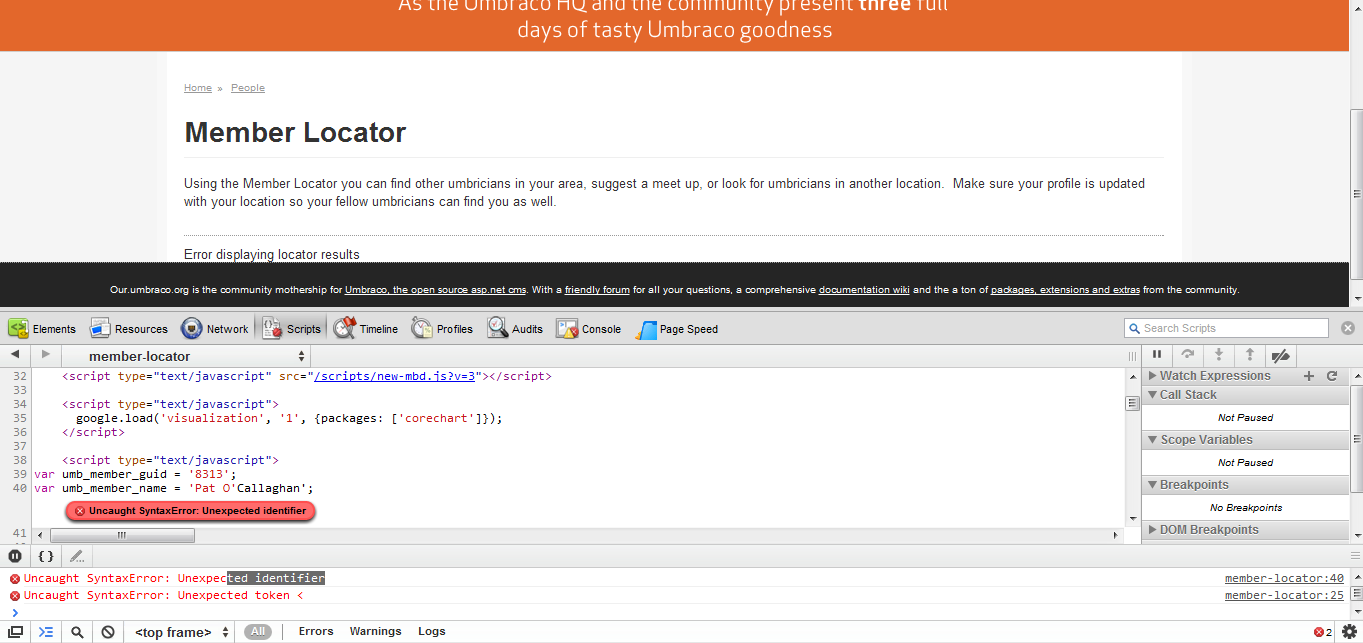This screenshot has height=643, width=1363.
Task: Follow the 'Umbraco, the open source asp.net cms' link
Action: pyautogui.click(x=435, y=290)
